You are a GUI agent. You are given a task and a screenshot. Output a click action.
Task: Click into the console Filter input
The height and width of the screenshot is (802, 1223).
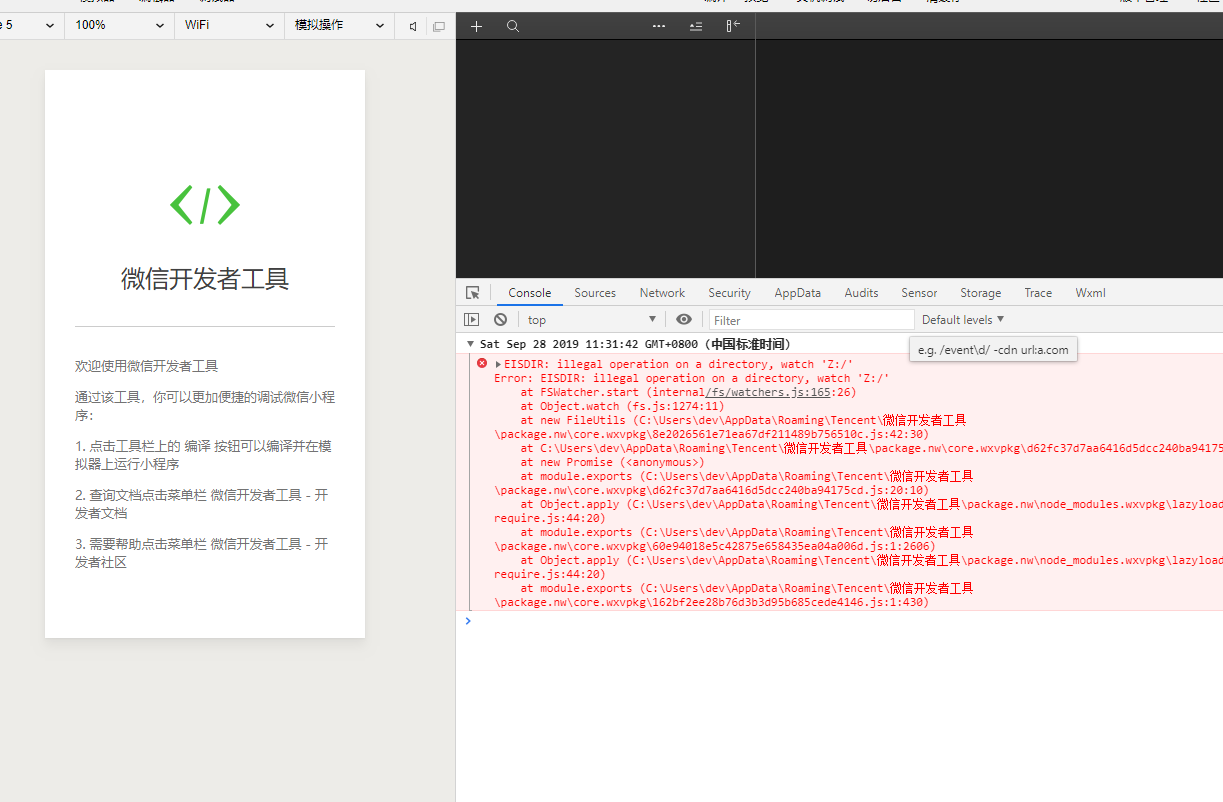(812, 320)
